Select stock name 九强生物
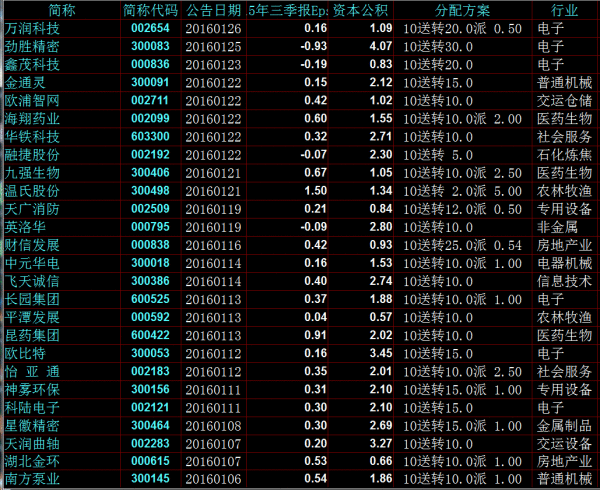 pos(32,173)
